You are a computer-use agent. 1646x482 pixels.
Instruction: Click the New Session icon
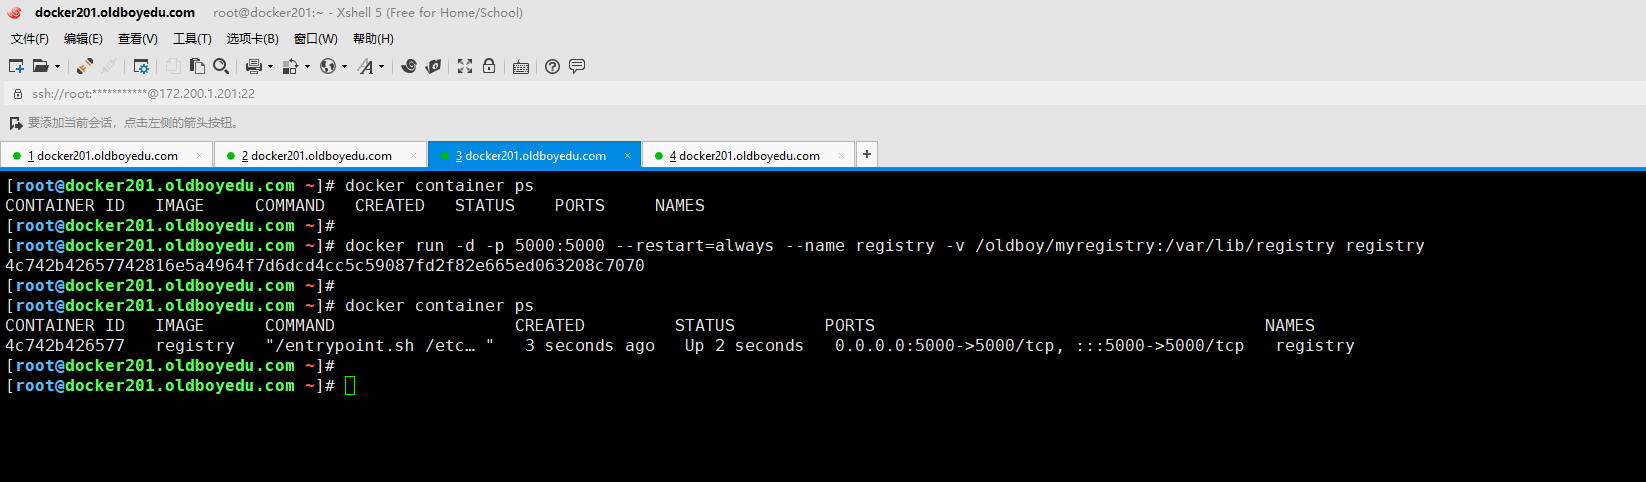[16, 66]
